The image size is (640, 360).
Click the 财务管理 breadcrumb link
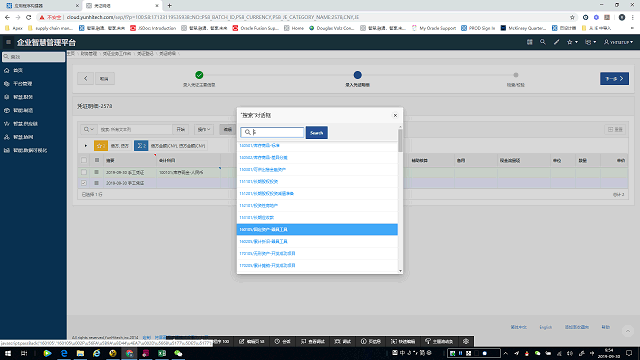[89, 53]
